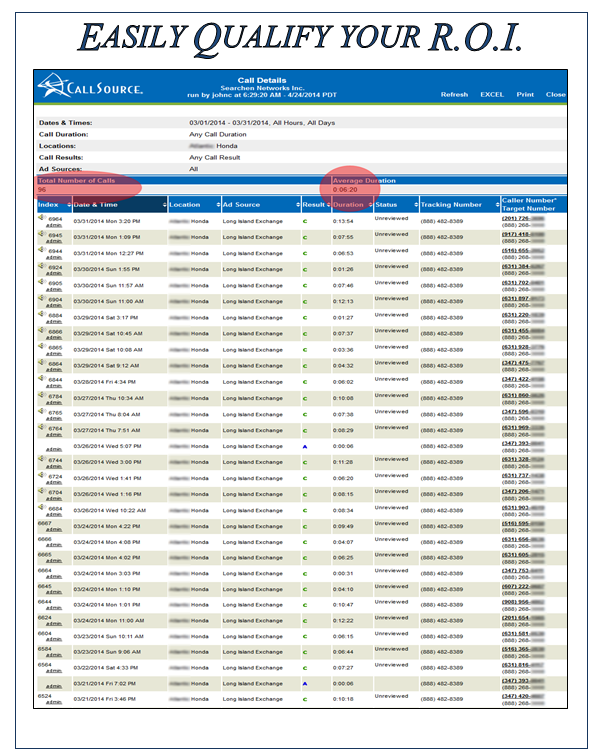
Task: Sort calls by Date & Time arrow
Action: (x=164, y=205)
